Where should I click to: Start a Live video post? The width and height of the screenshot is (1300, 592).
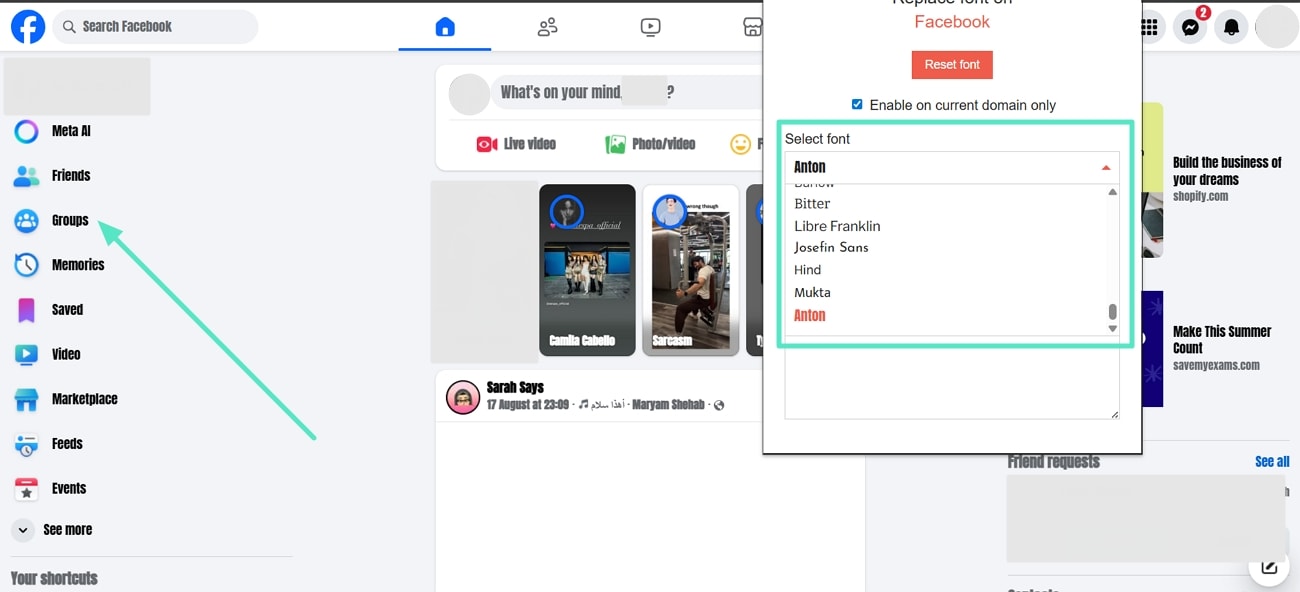tap(516, 144)
